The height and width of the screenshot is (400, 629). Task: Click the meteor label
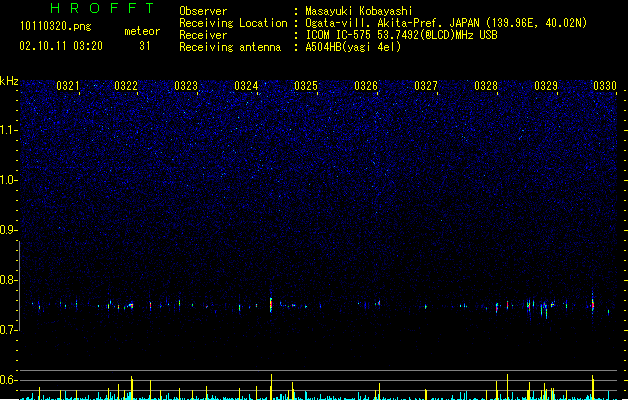click(142, 31)
